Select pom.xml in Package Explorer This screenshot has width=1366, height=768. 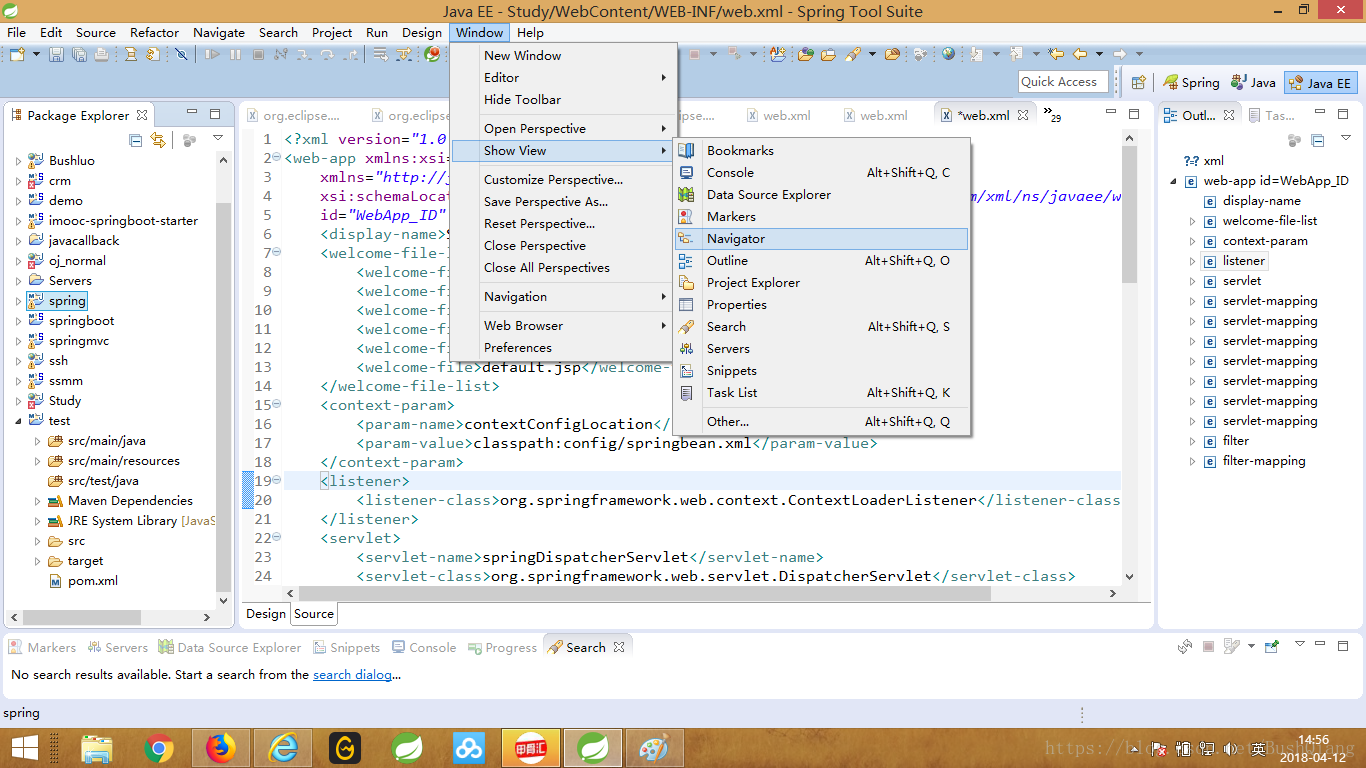point(83,580)
